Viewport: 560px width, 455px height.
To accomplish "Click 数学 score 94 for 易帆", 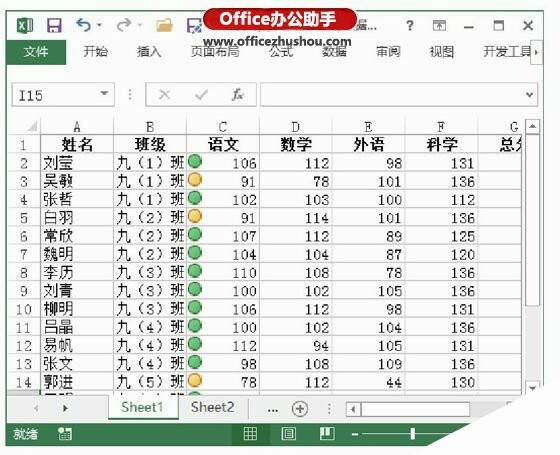I will pyautogui.click(x=296, y=345).
